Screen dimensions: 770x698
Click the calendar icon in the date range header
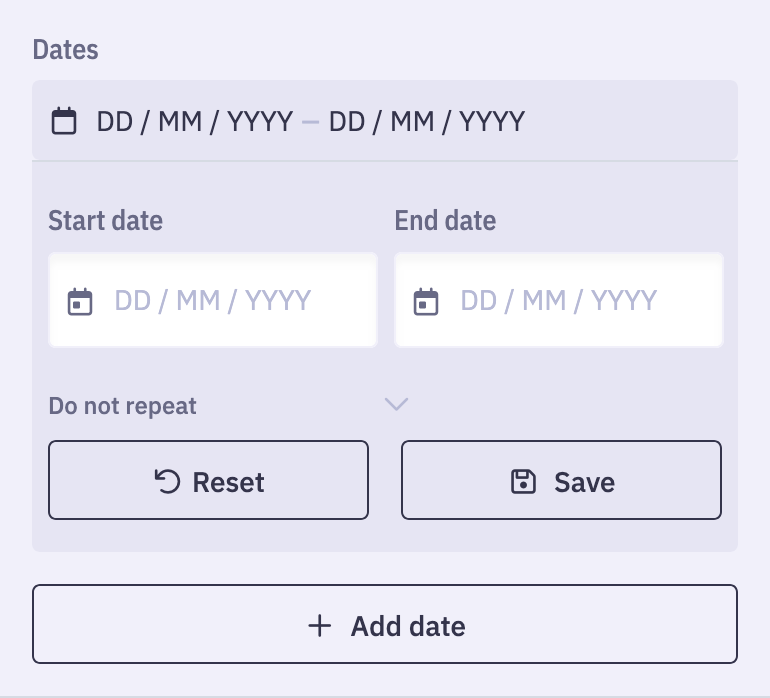[64, 121]
